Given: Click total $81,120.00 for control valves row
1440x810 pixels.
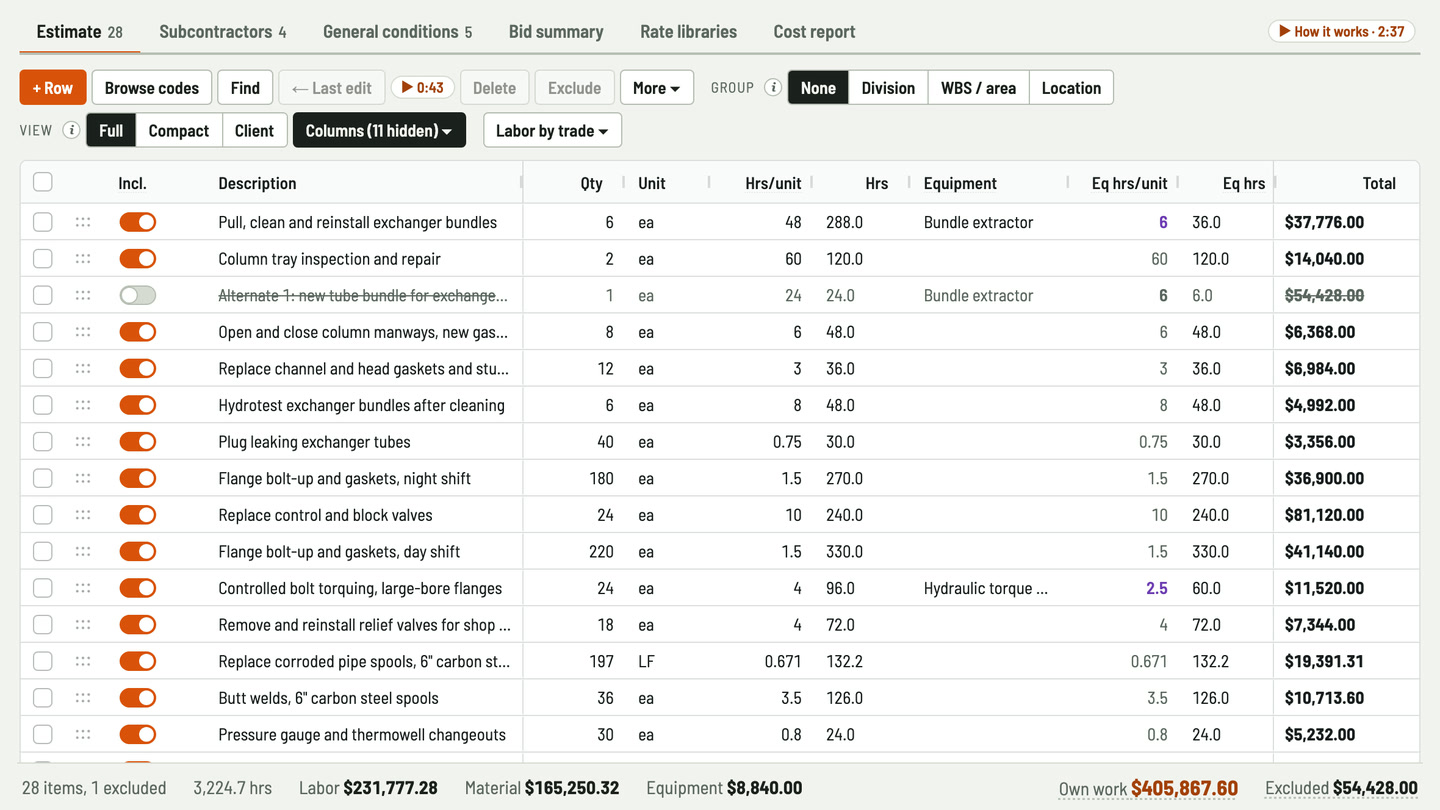Looking at the screenshot, I should tap(1324, 515).
